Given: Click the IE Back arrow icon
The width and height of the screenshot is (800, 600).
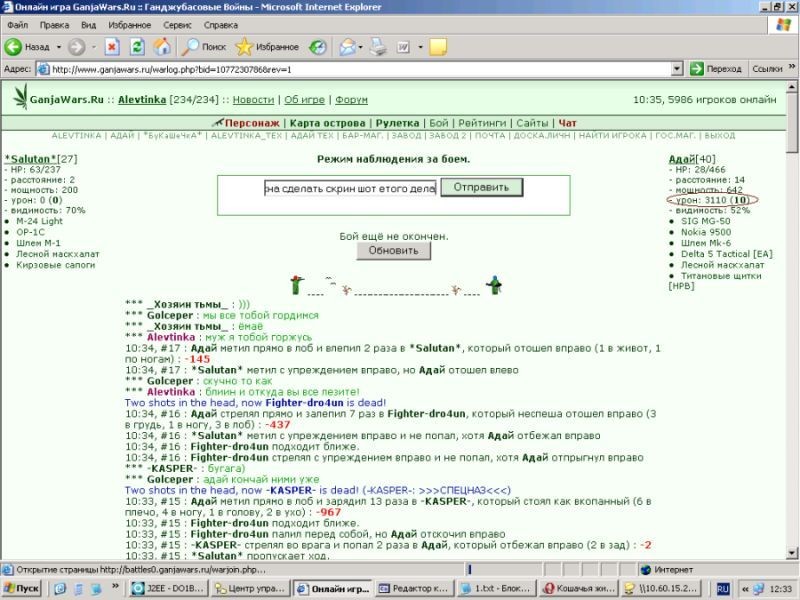Looking at the screenshot, I should point(13,47).
